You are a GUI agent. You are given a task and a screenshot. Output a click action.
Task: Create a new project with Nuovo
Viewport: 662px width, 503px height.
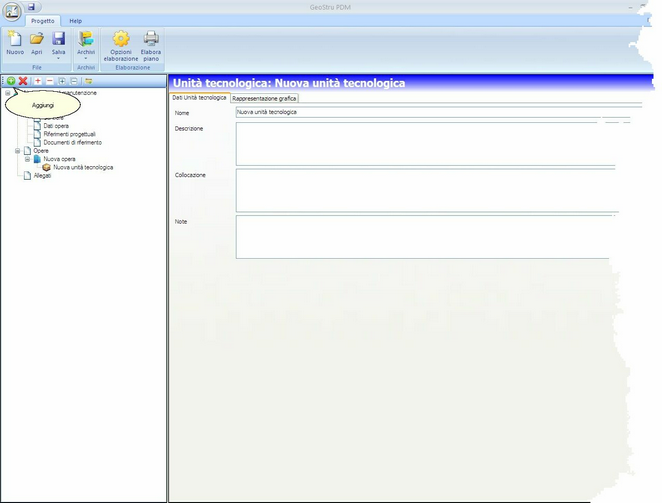15,43
